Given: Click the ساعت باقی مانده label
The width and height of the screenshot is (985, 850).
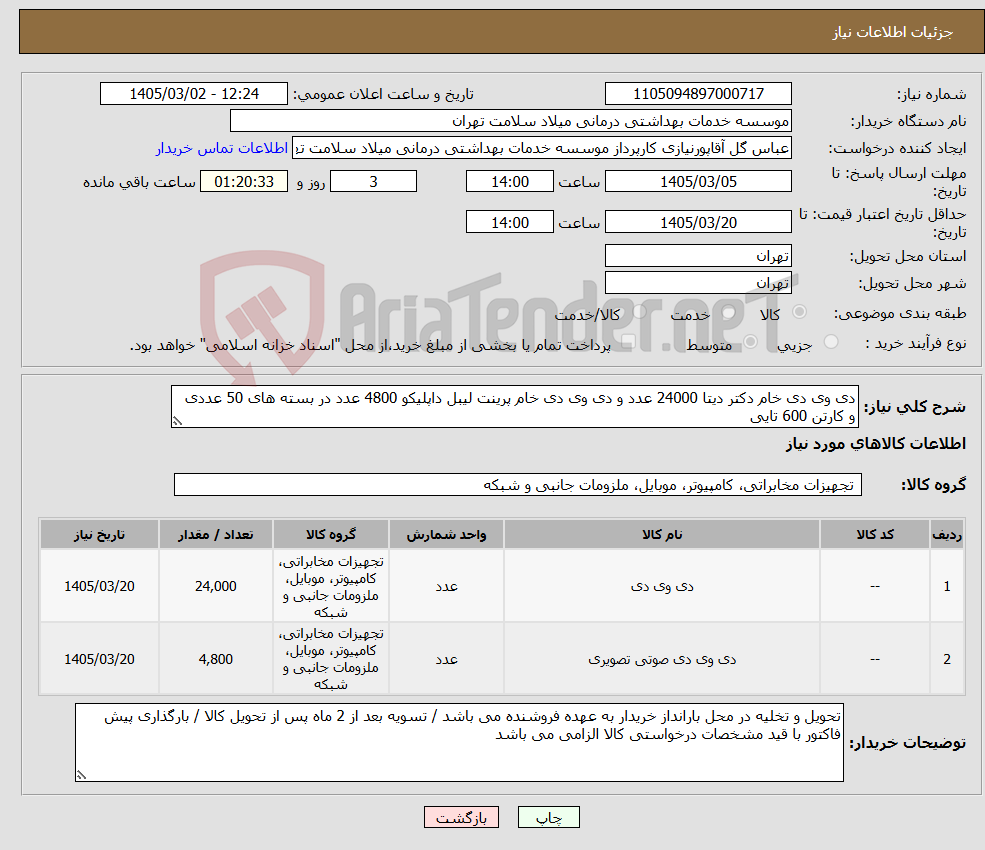Looking at the screenshot, I should tap(139, 182).
